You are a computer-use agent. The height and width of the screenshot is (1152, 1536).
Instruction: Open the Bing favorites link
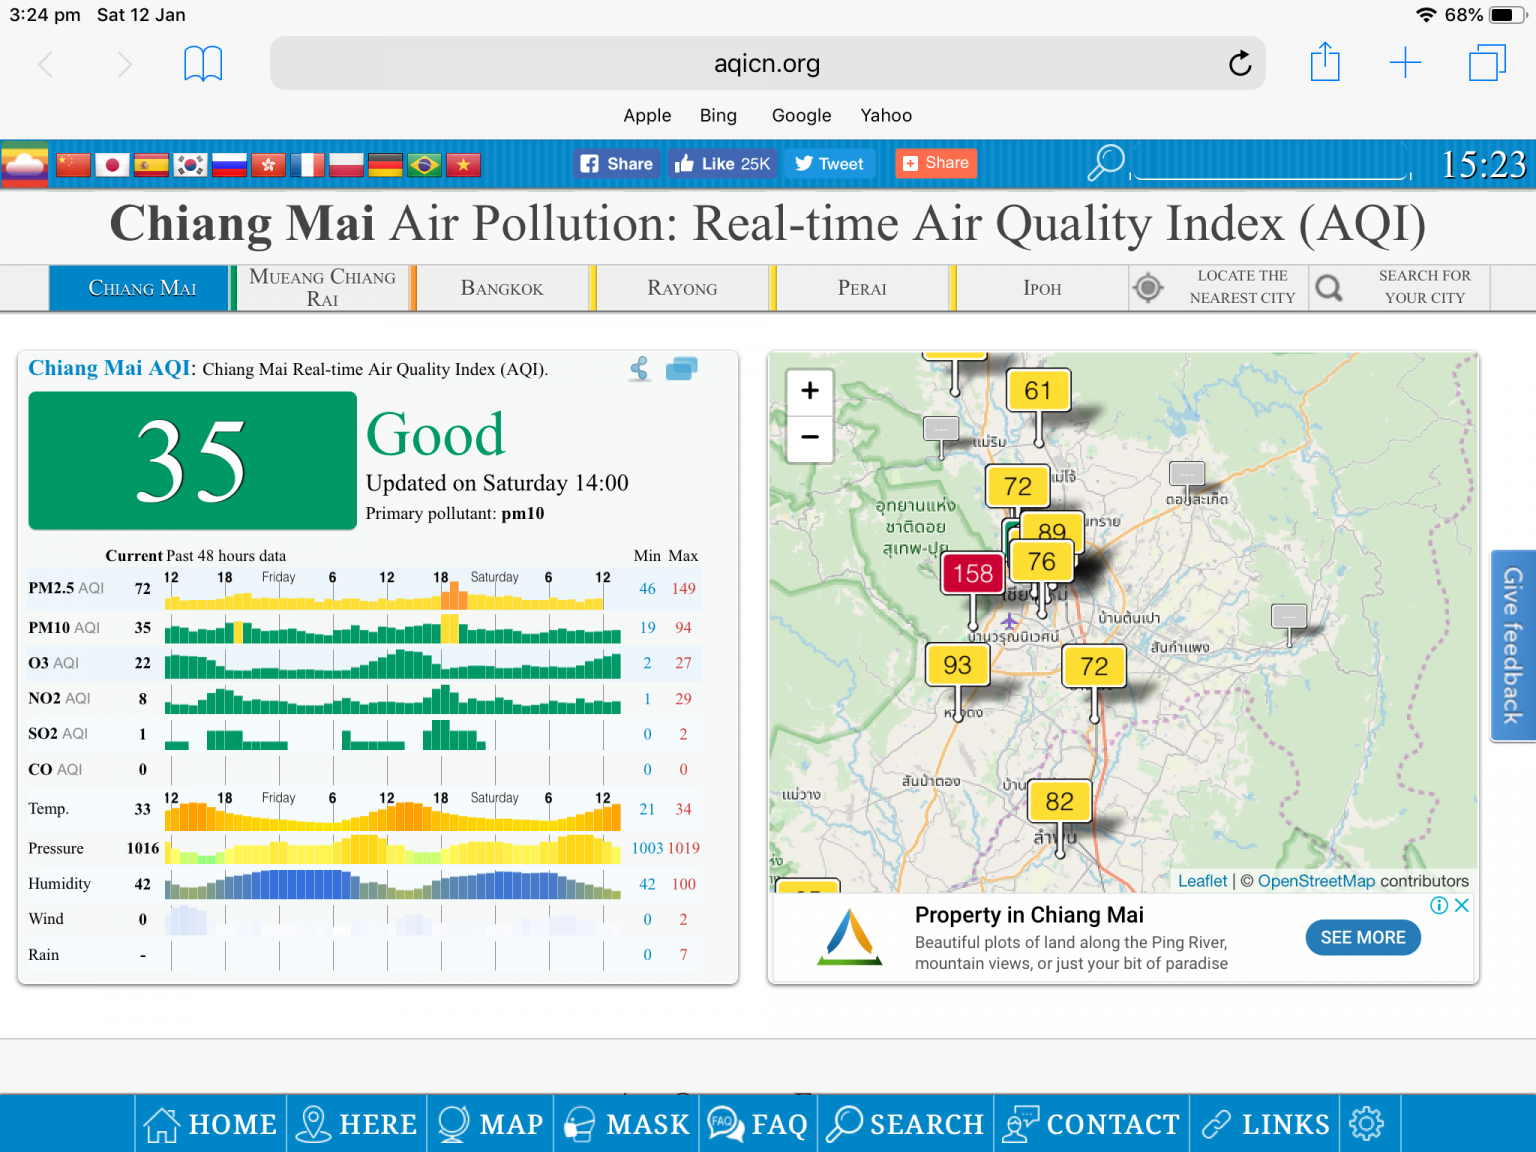pyautogui.click(x=718, y=116)
